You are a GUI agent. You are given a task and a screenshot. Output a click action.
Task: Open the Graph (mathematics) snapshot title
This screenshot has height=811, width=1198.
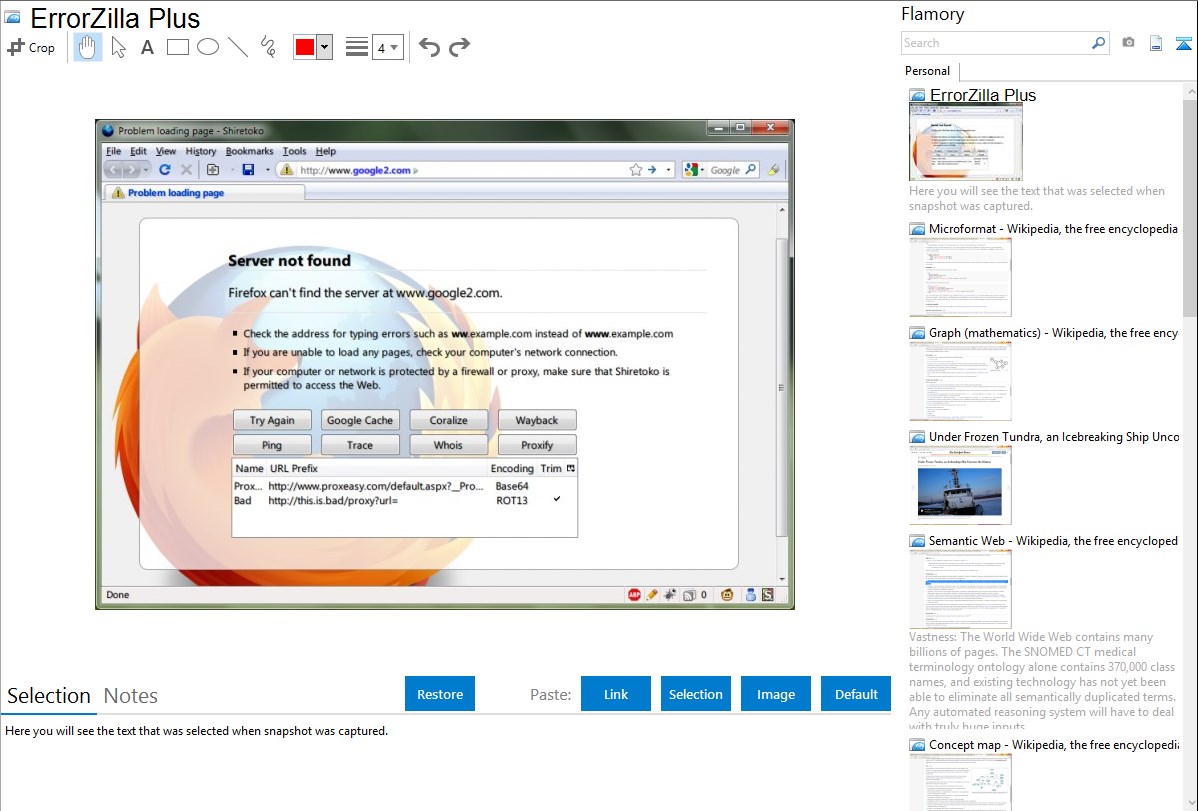tap(1053, 333)
